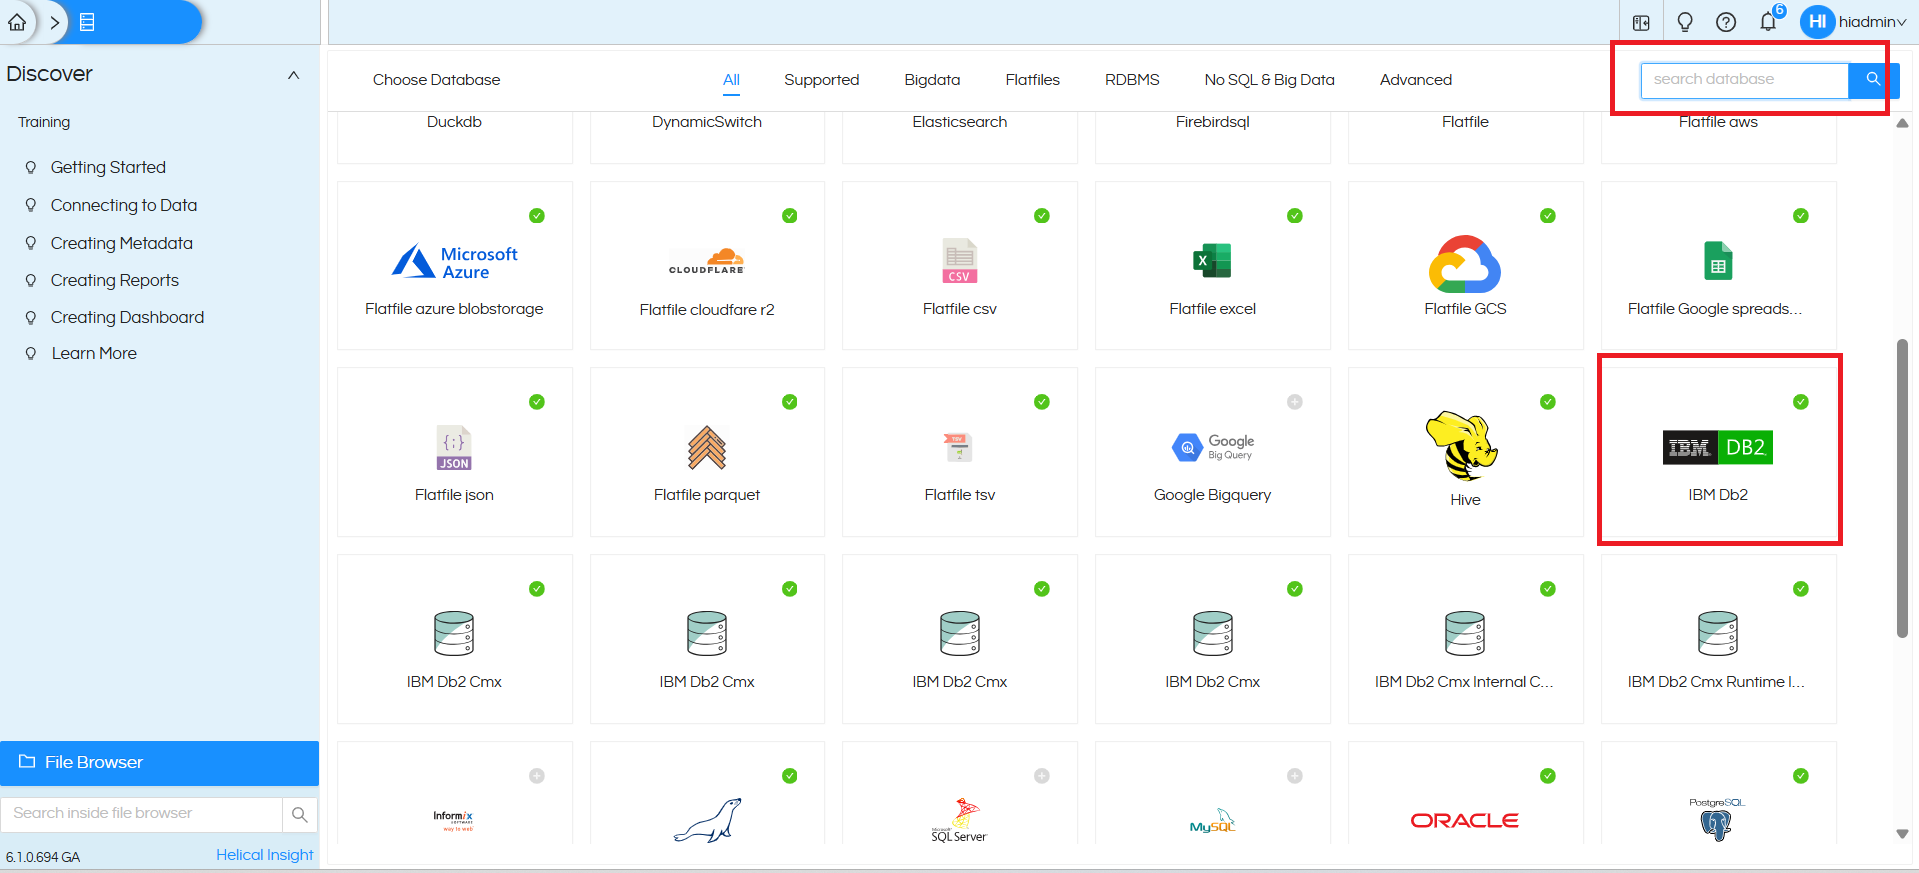Open the hiadmin user dropdown
1919x873 pixels.
coord(1872,22)
